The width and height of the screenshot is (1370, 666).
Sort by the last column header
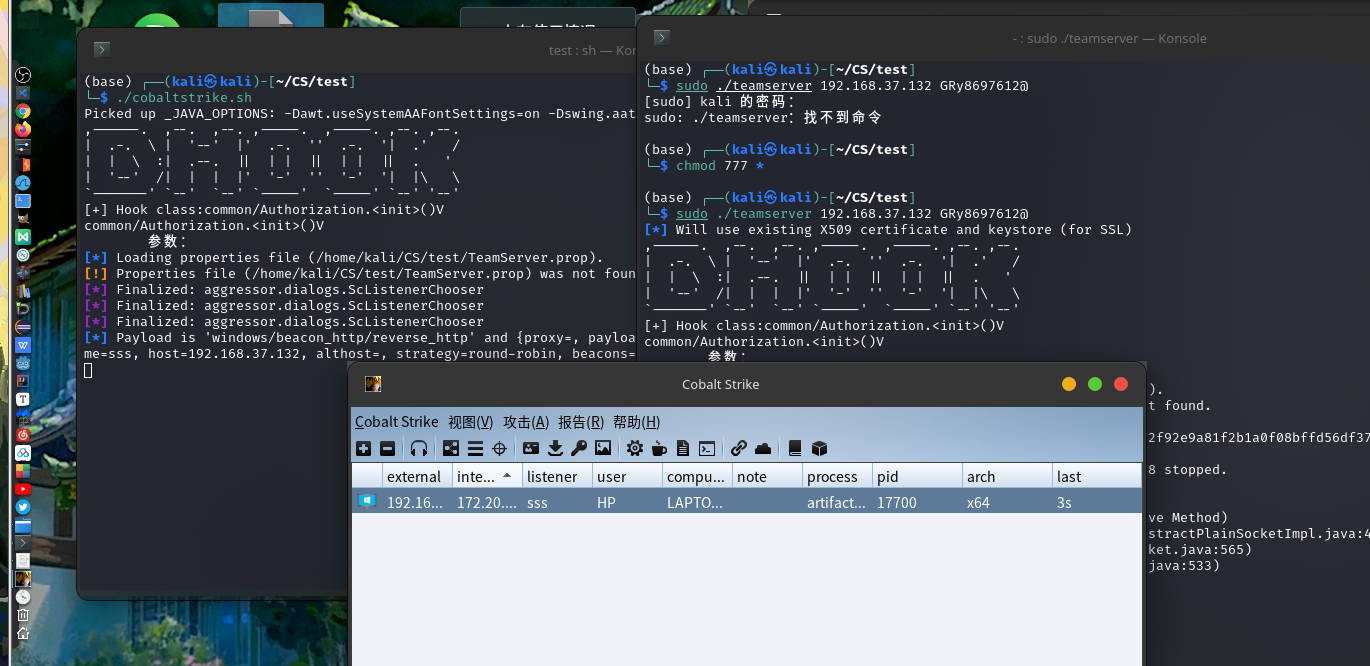point(1097,476)
